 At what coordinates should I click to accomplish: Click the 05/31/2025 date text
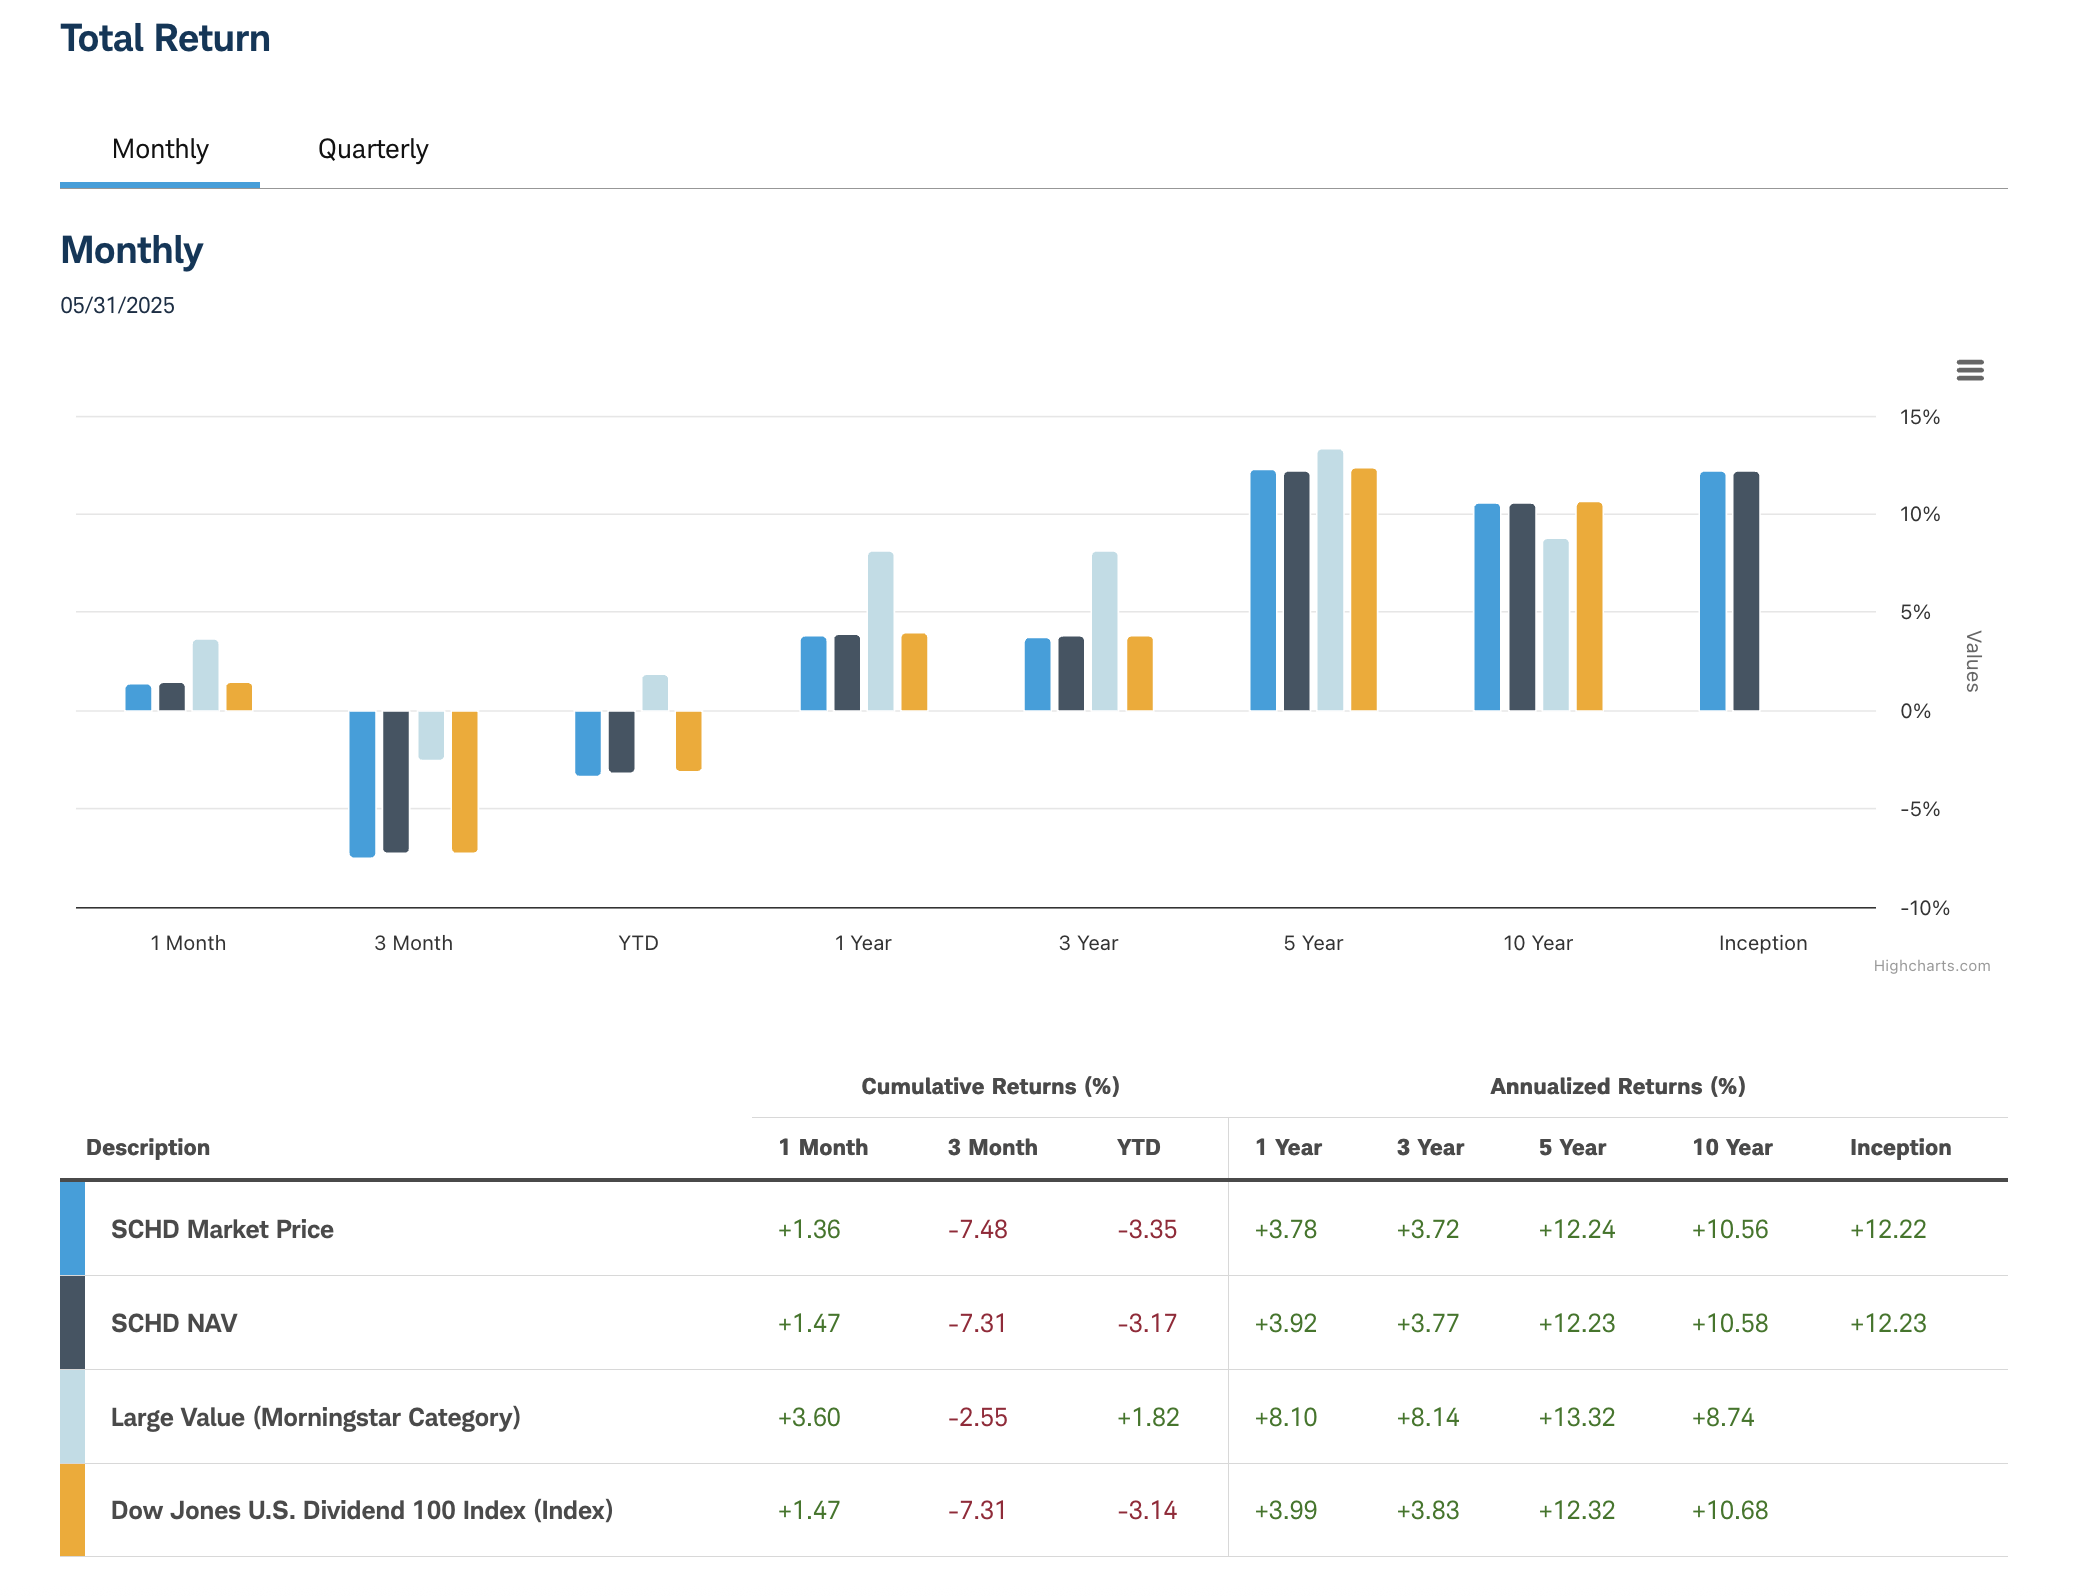tap(117, 306)
